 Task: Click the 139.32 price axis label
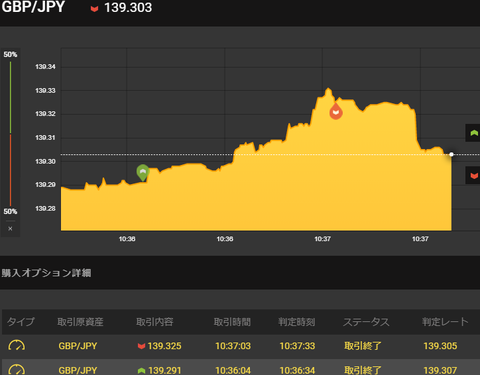(x=45, y=114)
